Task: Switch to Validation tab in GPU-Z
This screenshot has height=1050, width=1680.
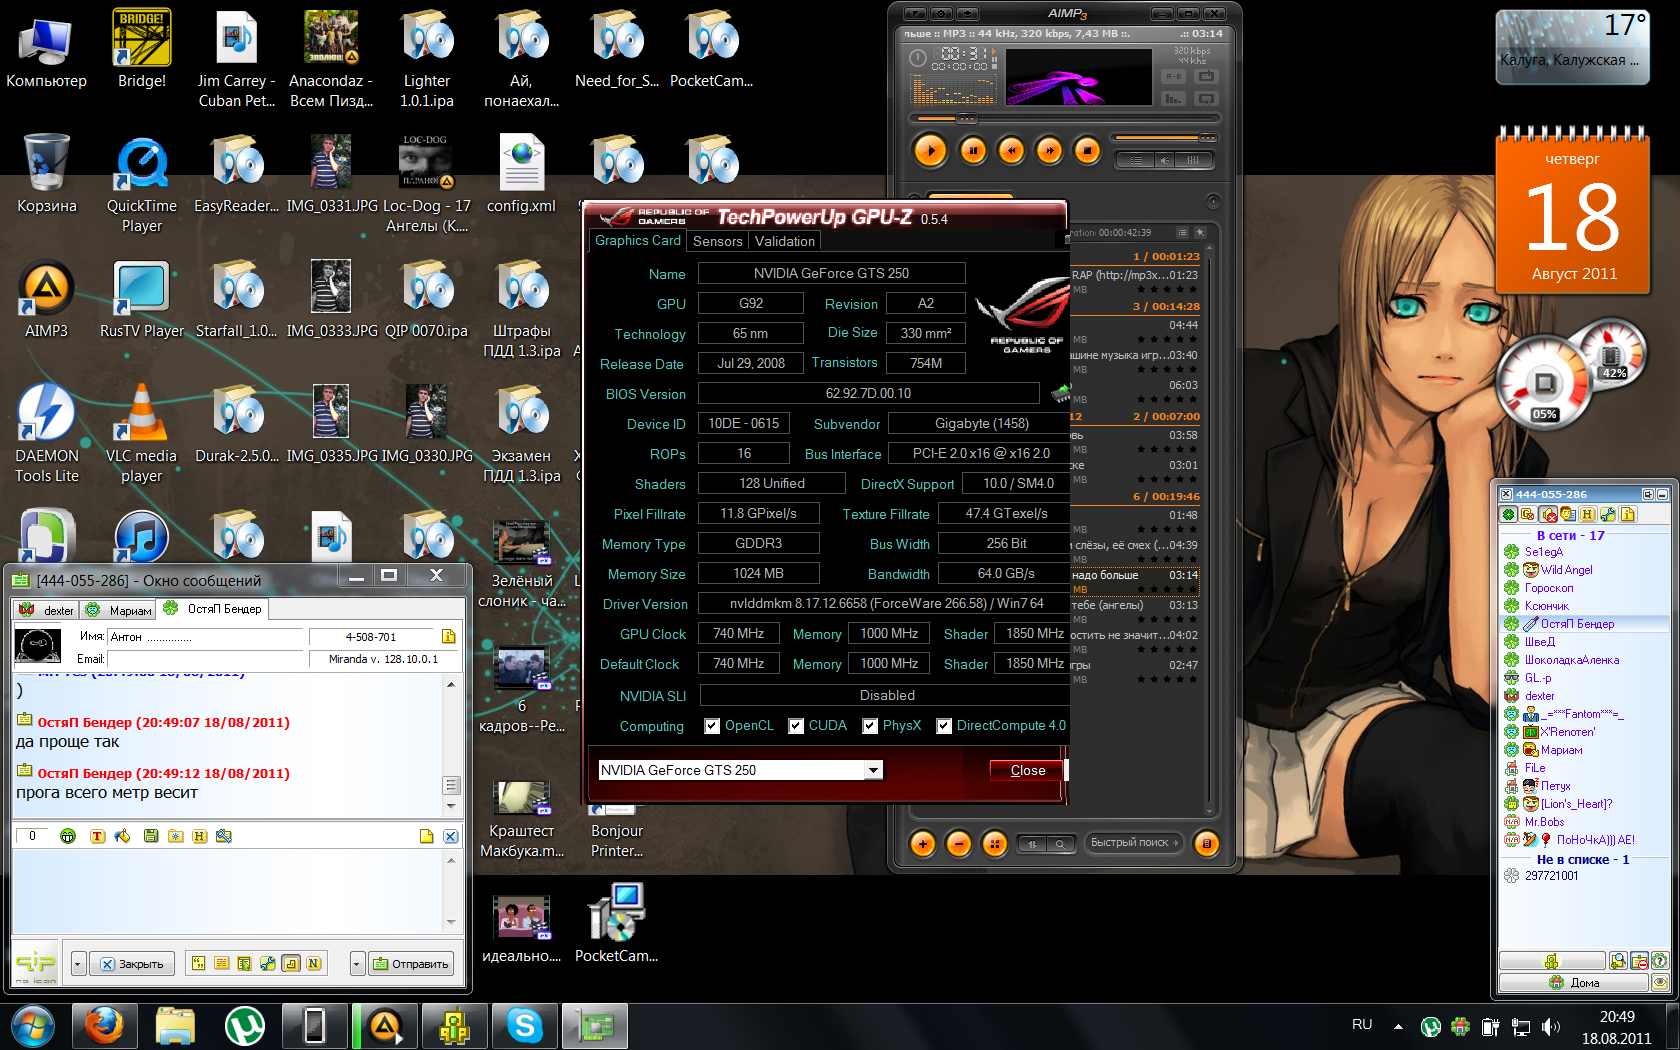Action: 784,241
